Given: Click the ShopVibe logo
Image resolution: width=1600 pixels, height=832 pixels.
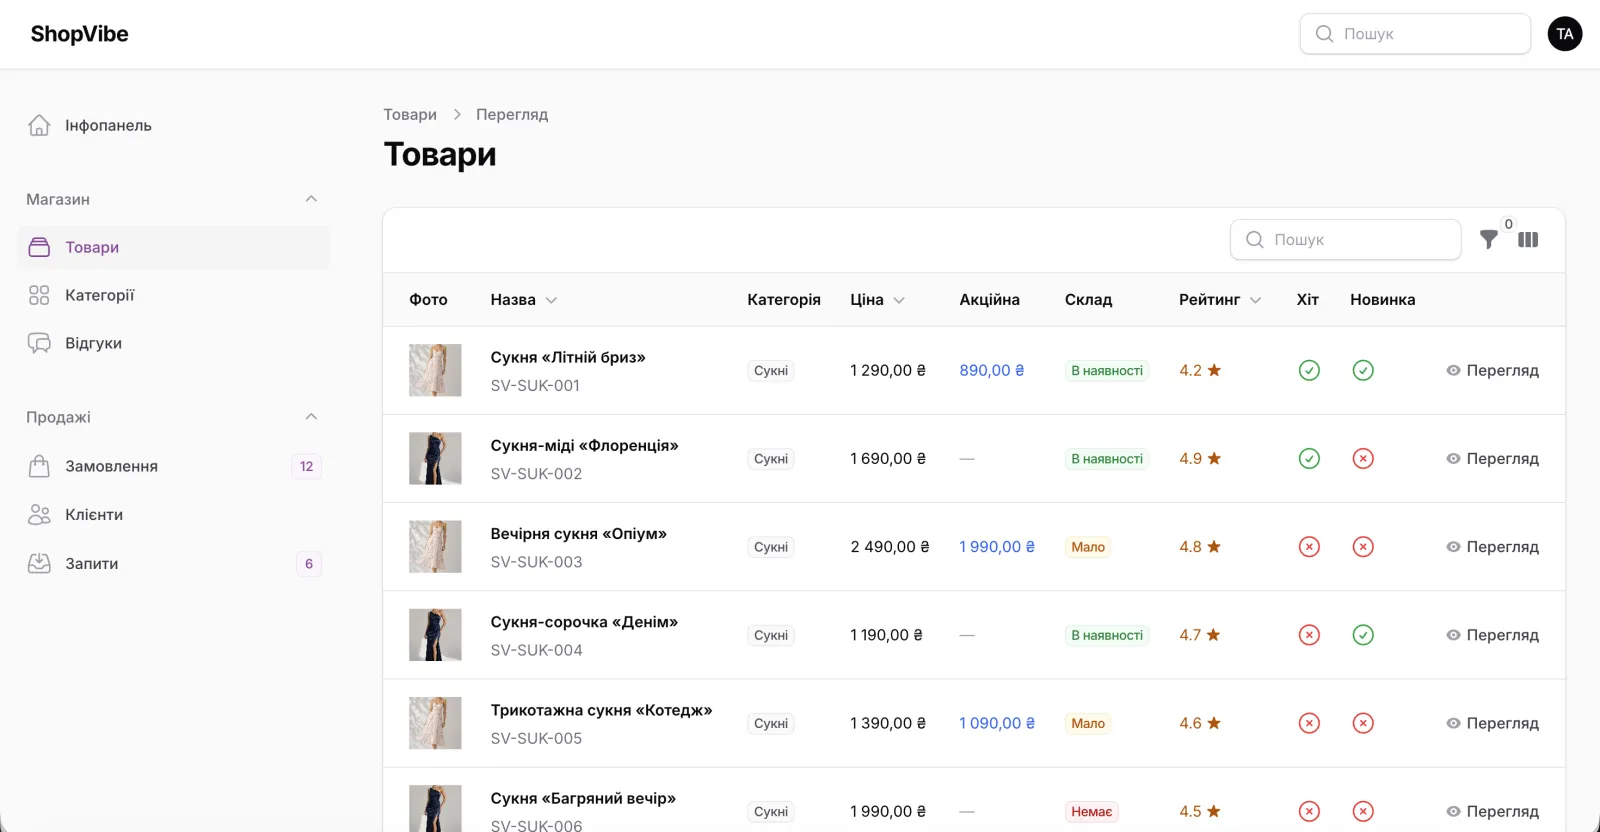Looking at the screenshot, I should [79, 34].
